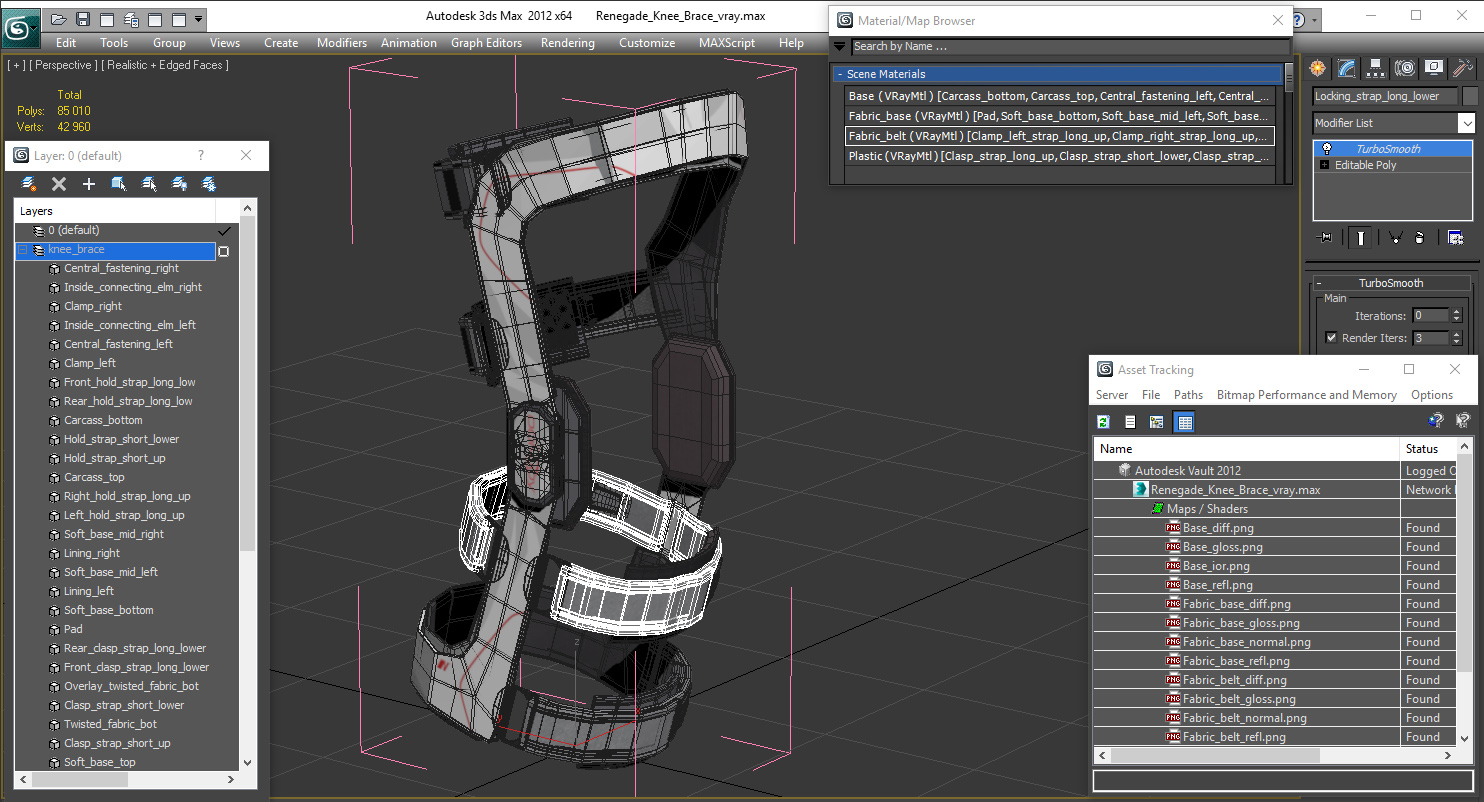
Task: Open the Edit menu
Action: coord(66,43)
